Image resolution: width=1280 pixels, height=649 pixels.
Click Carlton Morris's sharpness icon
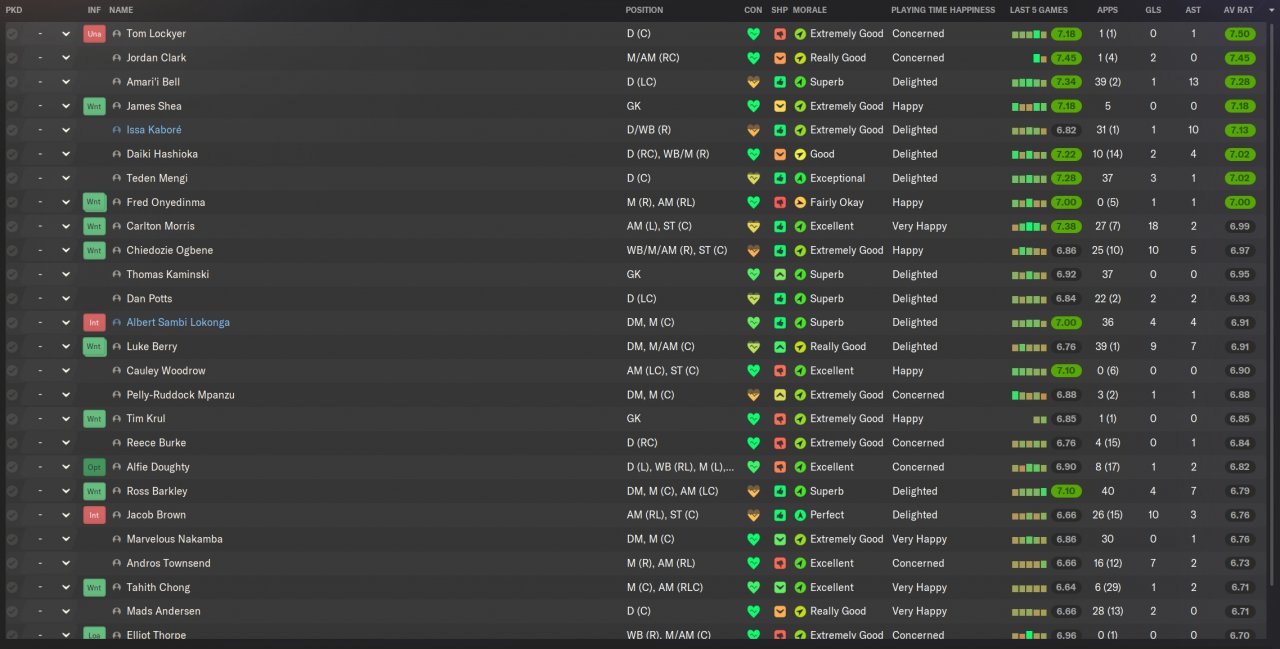click(780, 226)
